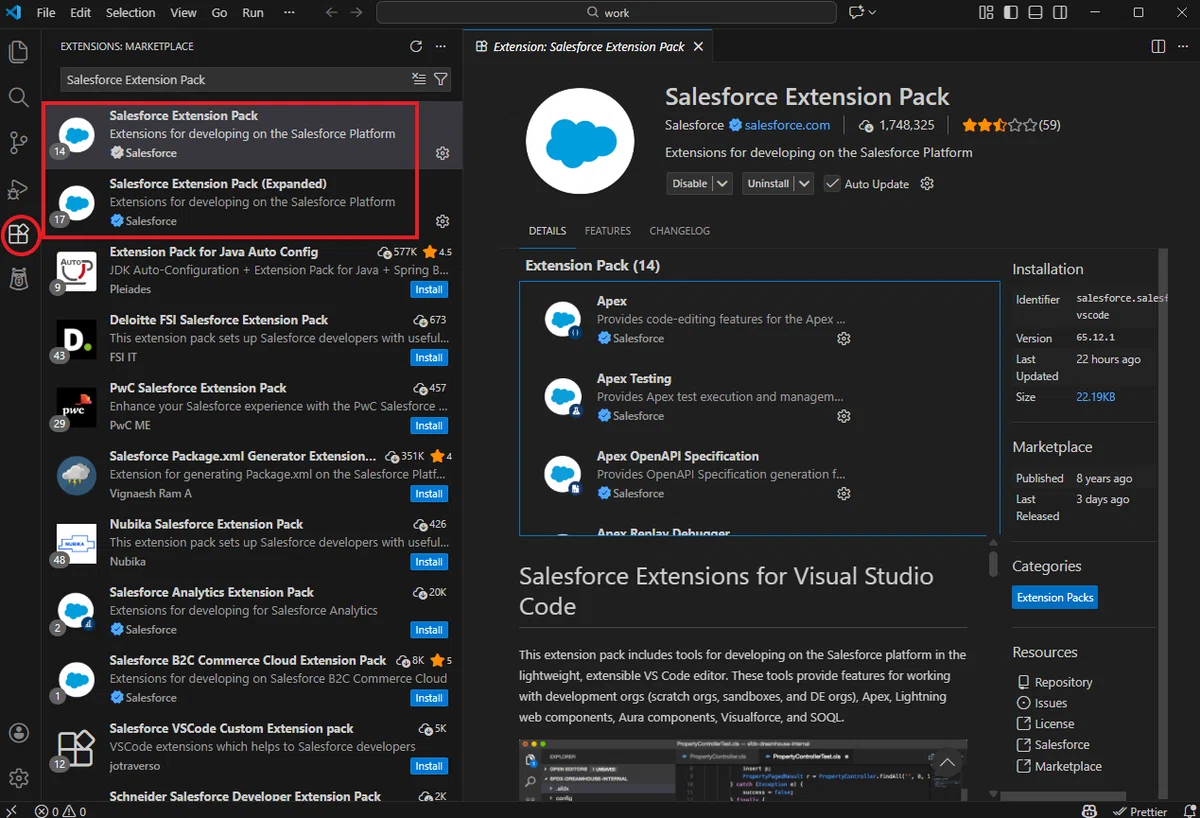
Task: Install Salesforce B2C Commerce Cloud Extension Pack
Action: tap(429, 697)
